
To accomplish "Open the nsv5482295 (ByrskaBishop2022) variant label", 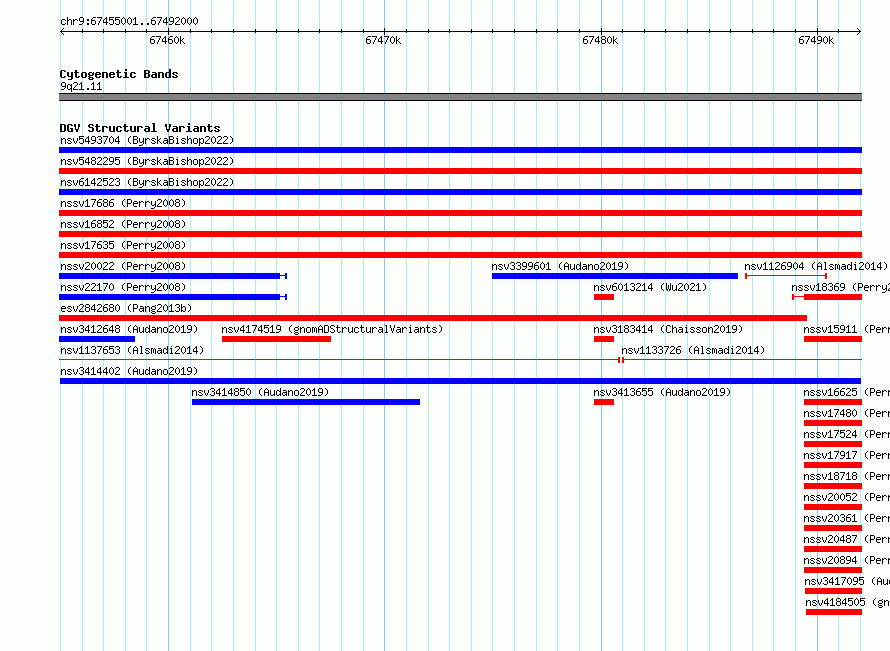I will tap(147, 161).
